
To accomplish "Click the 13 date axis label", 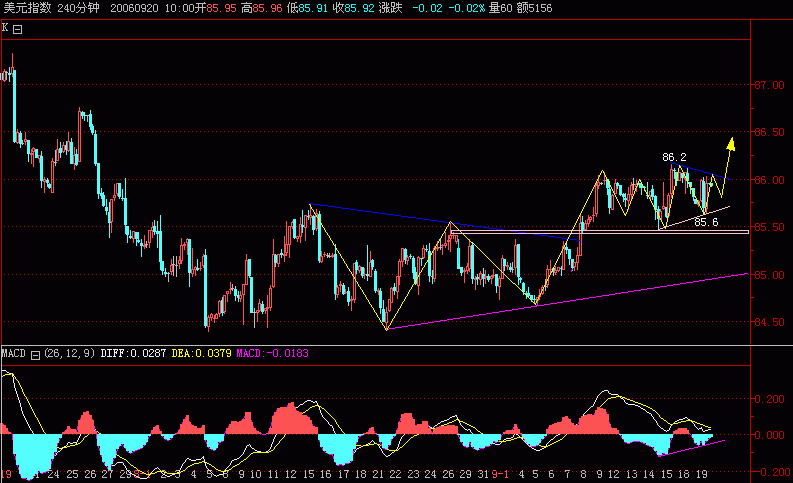I will coord(631,474).
